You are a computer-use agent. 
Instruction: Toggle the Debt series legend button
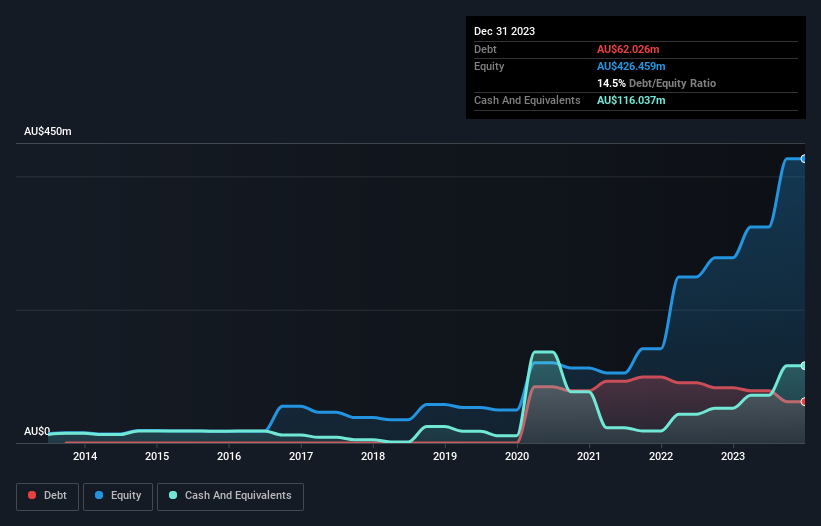pos(48,496)
